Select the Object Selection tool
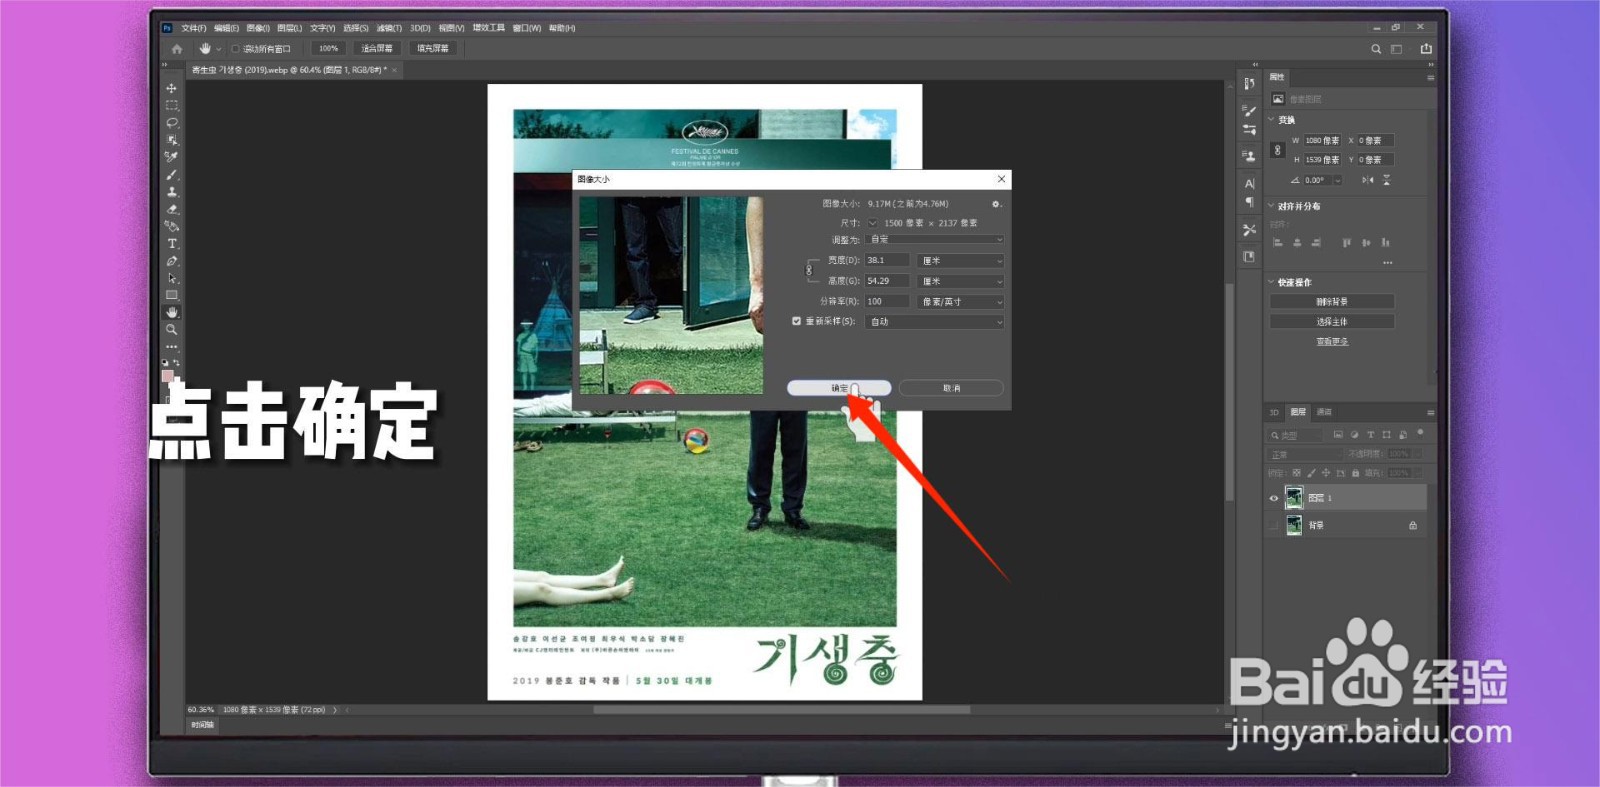Viewport: 1600px width, 787px height. 171,140
